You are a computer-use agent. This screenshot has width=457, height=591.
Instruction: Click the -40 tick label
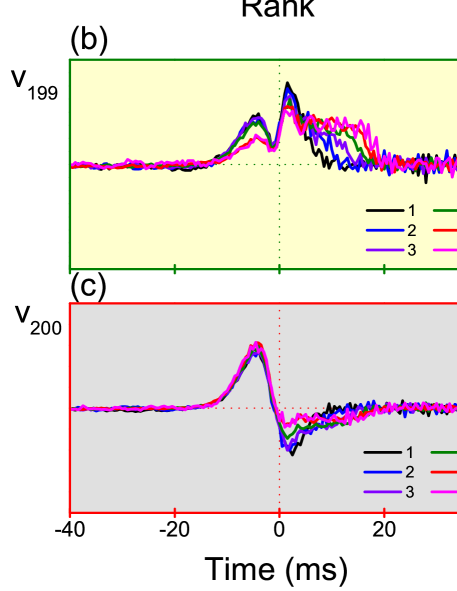coord(70,530)
